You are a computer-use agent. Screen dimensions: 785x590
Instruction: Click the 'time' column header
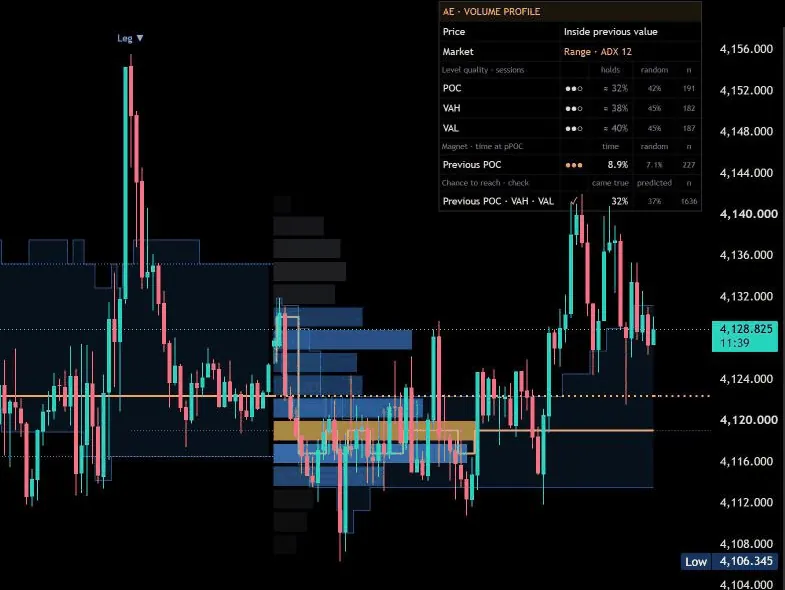[610, 147]
